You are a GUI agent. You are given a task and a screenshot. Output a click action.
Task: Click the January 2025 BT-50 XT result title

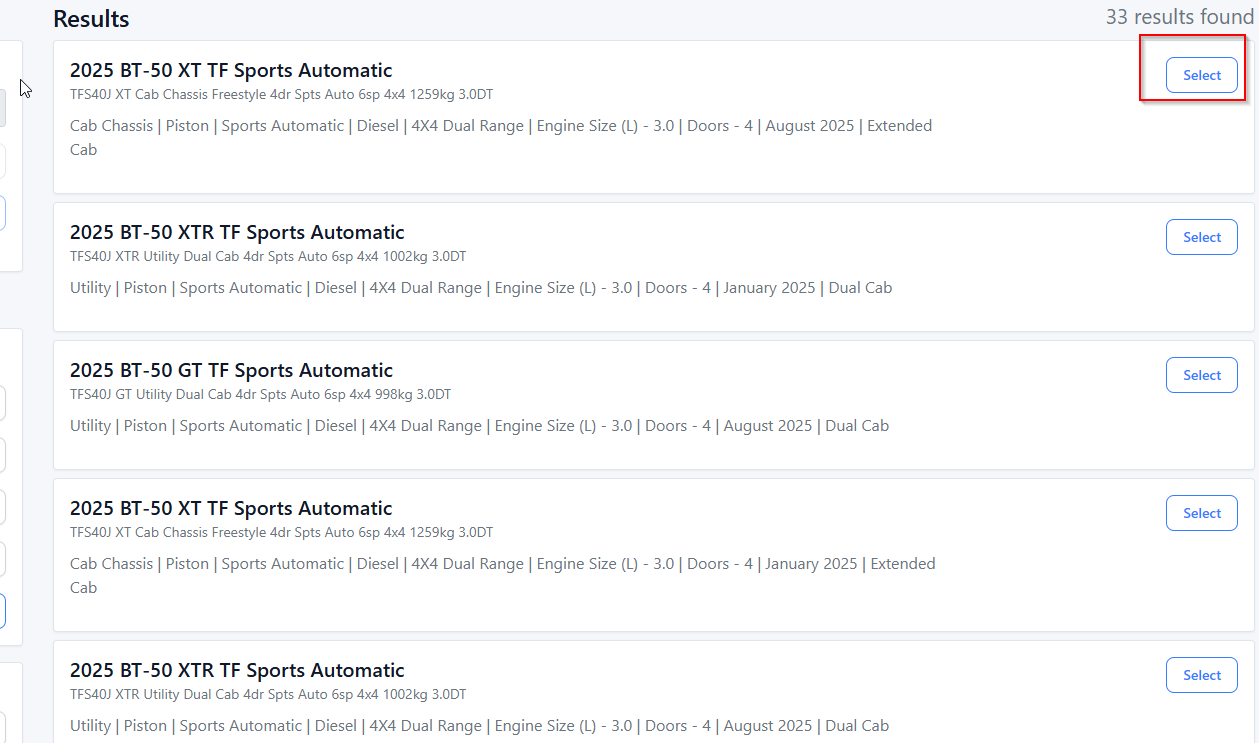click(x=231, y=508)
